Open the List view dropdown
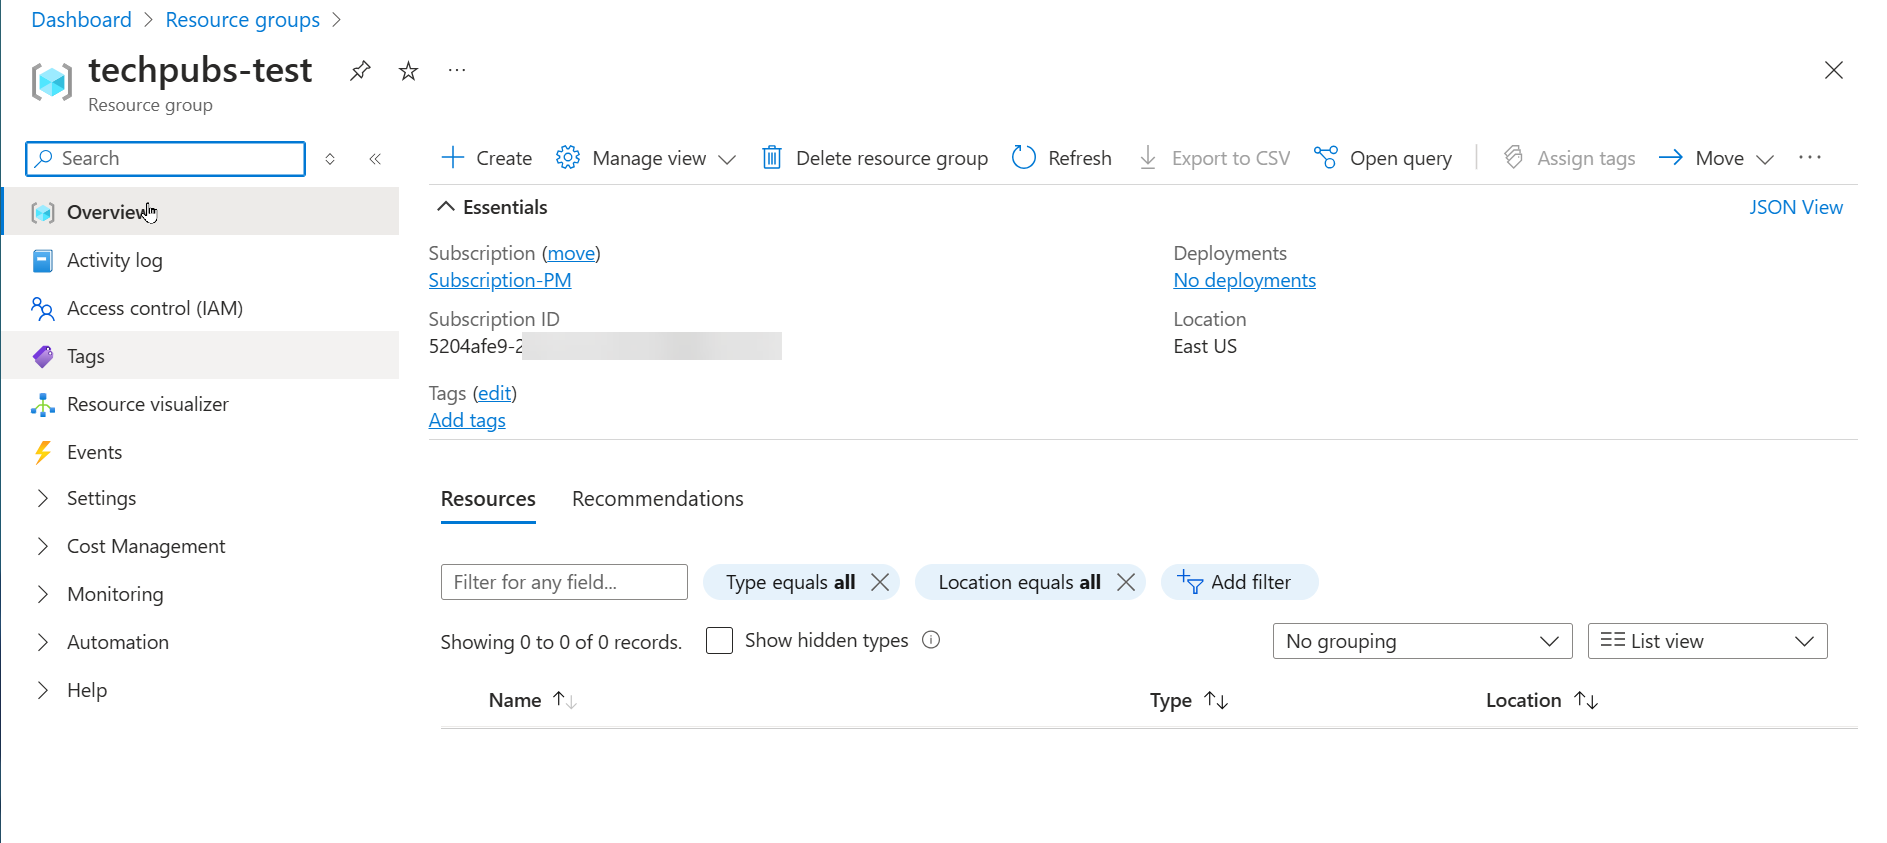This screenshot has width=1887, height=843. pyautogui.click(x=1706, y=641)
